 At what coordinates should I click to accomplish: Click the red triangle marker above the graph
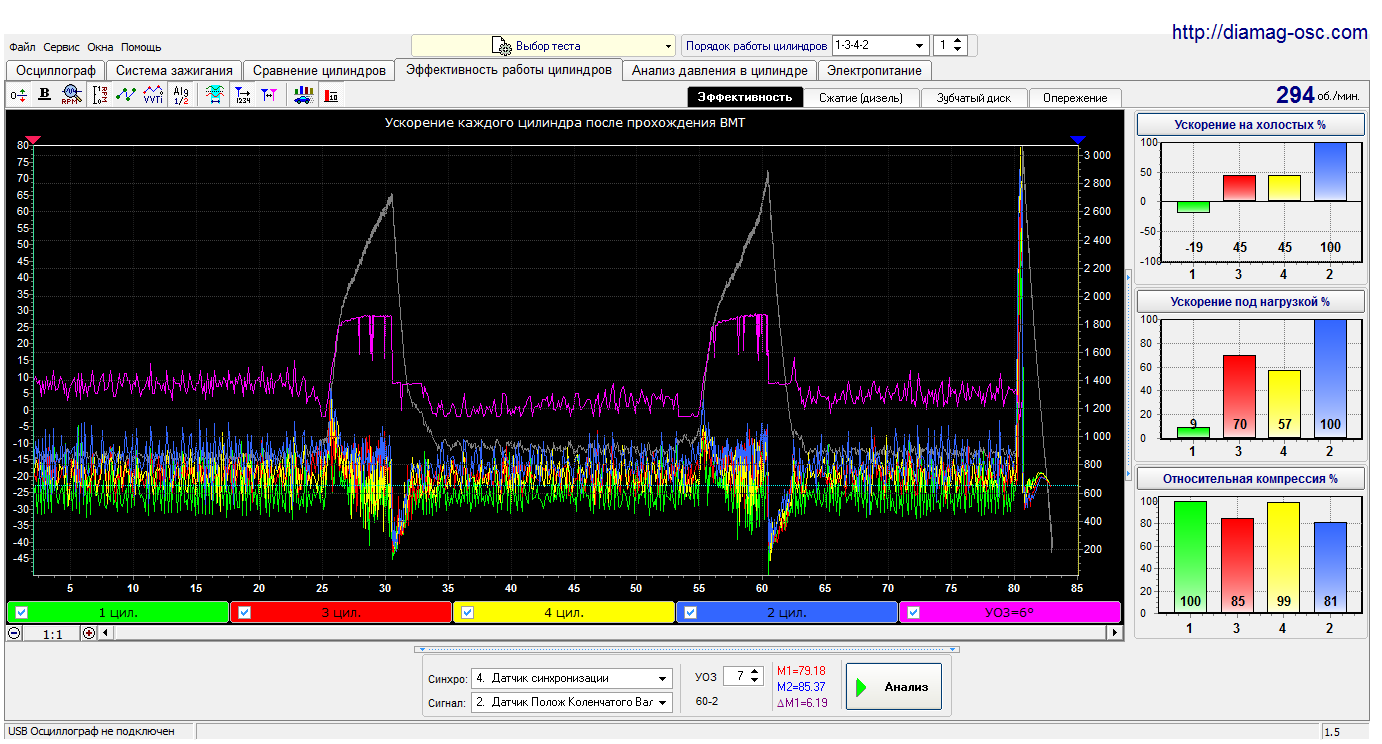click(33, 140)
